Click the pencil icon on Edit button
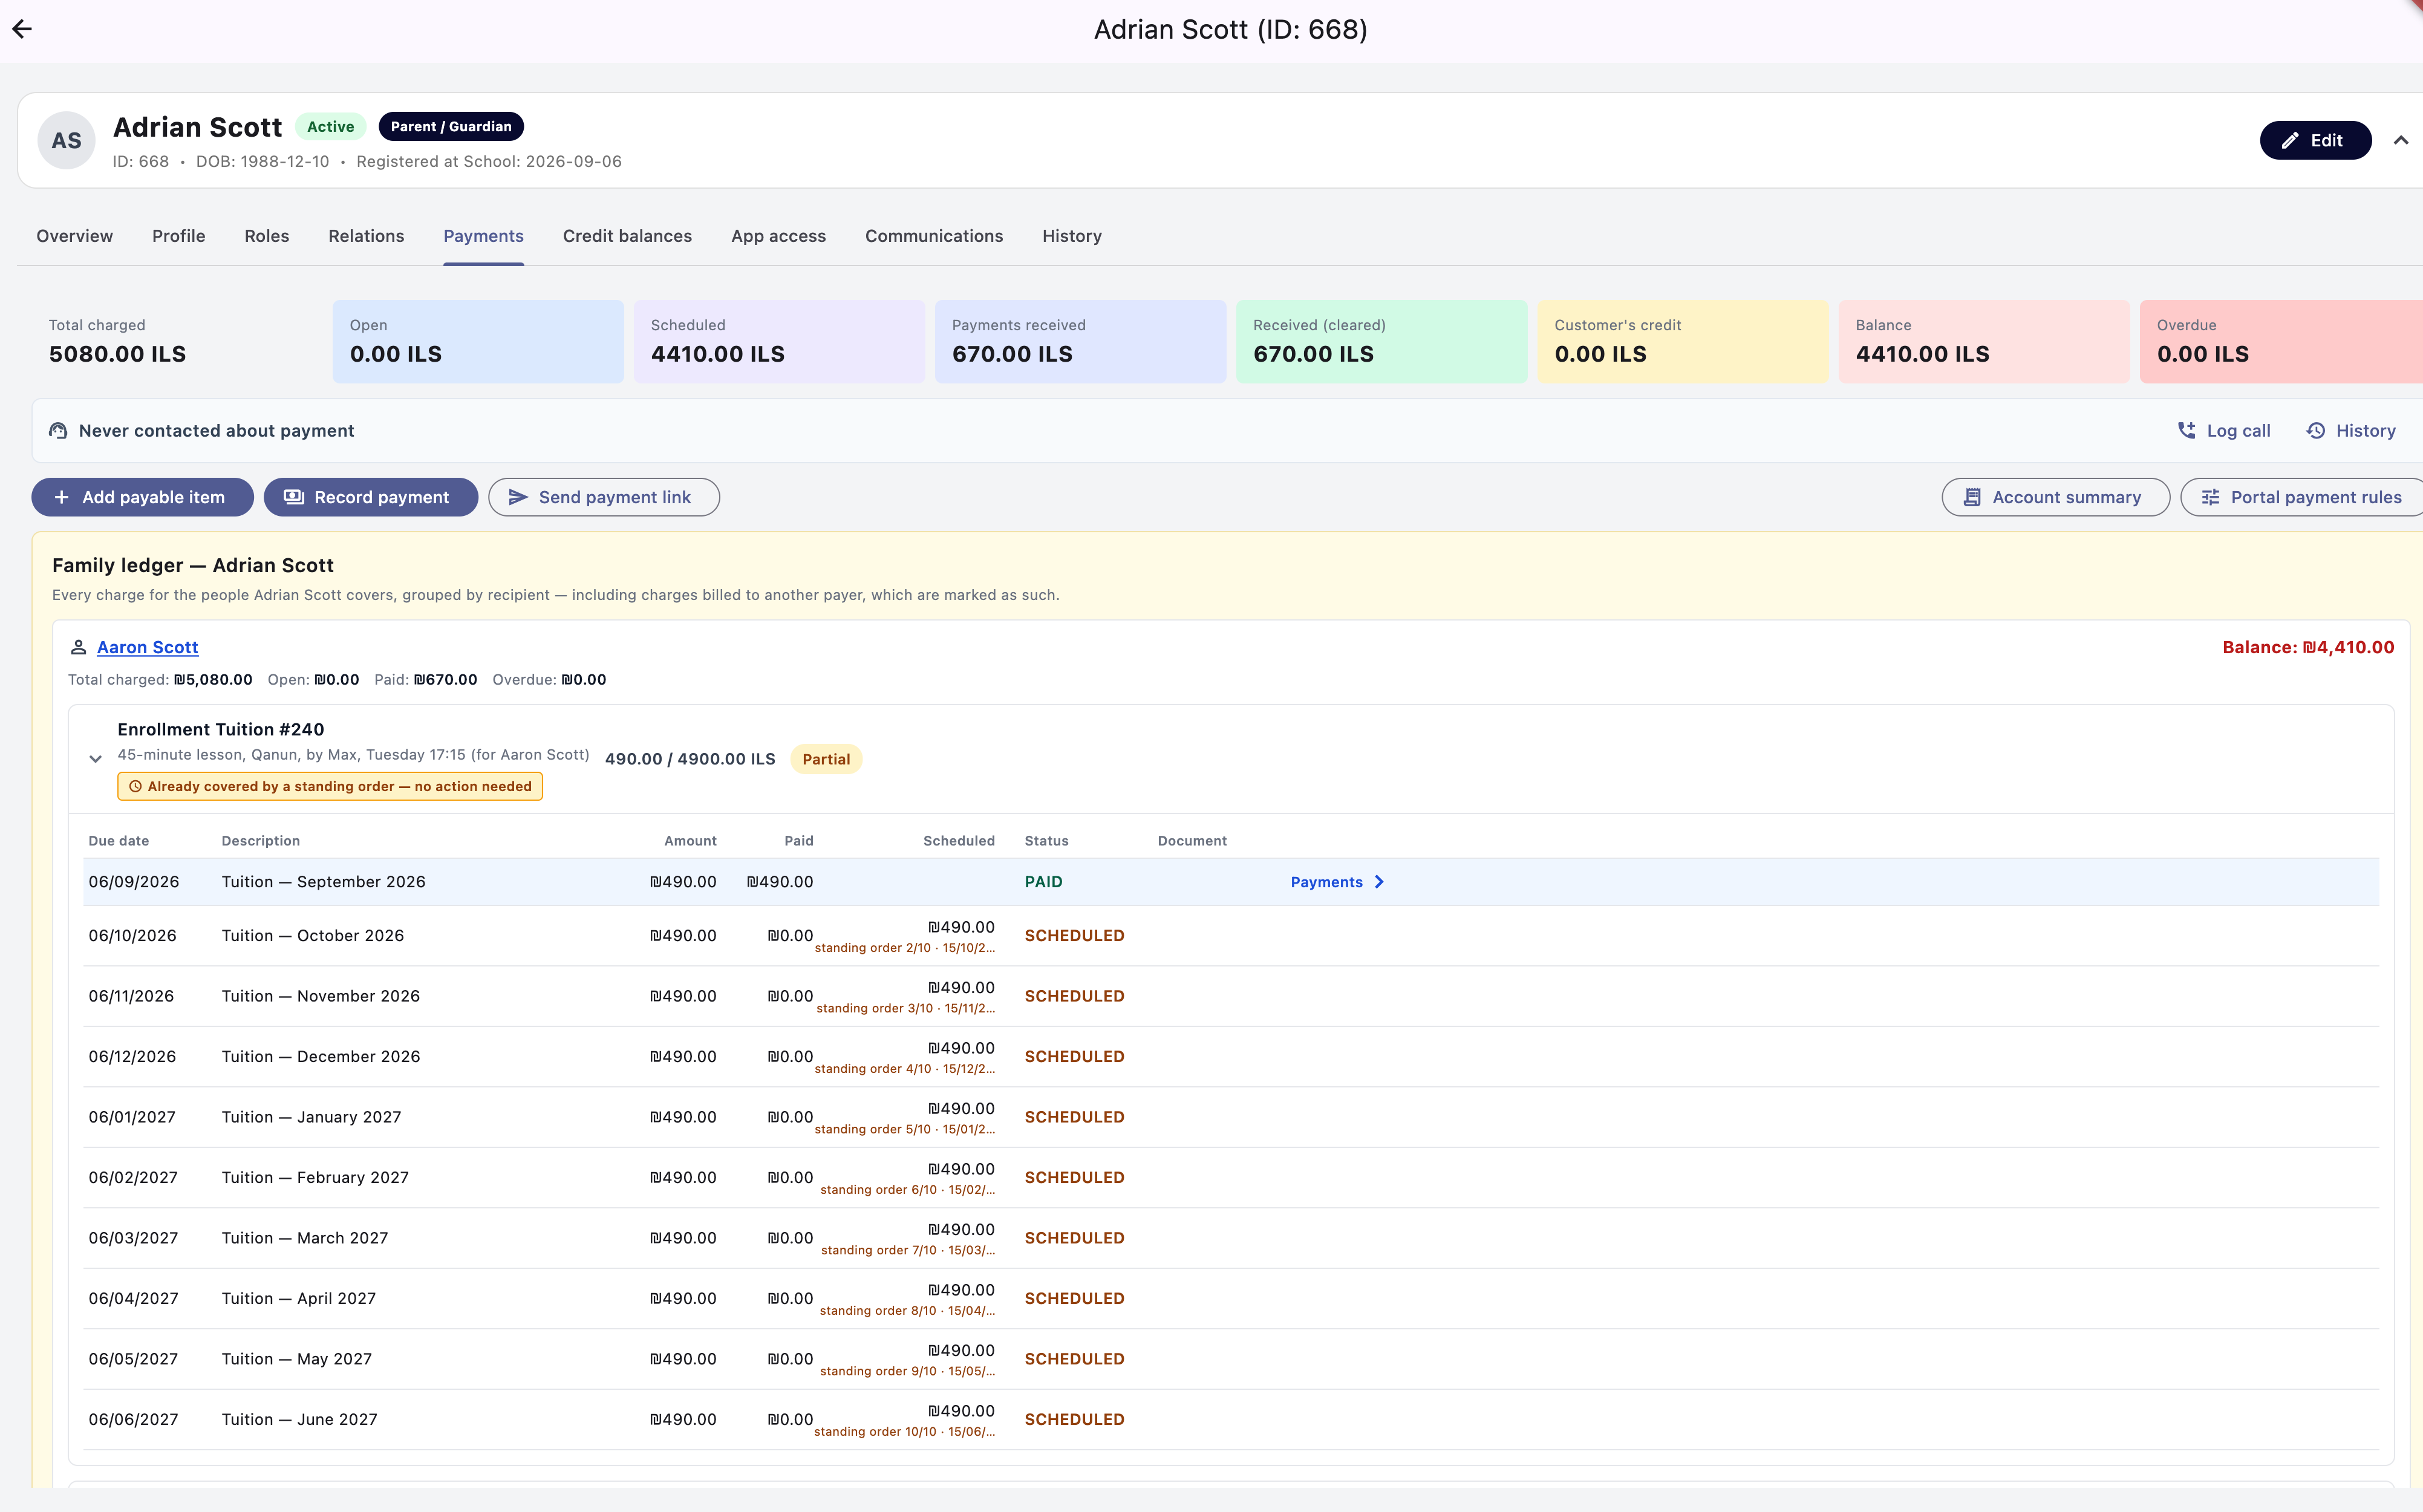The height and width of the screenshot is (1512, 2423). click(x=2289, y=141)
